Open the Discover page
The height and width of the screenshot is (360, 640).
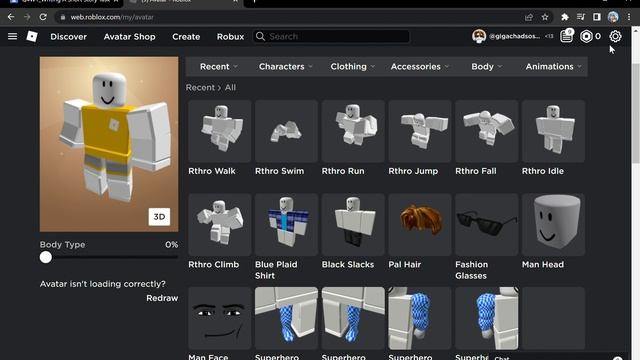pyautogui.click(x=69, y=37)
